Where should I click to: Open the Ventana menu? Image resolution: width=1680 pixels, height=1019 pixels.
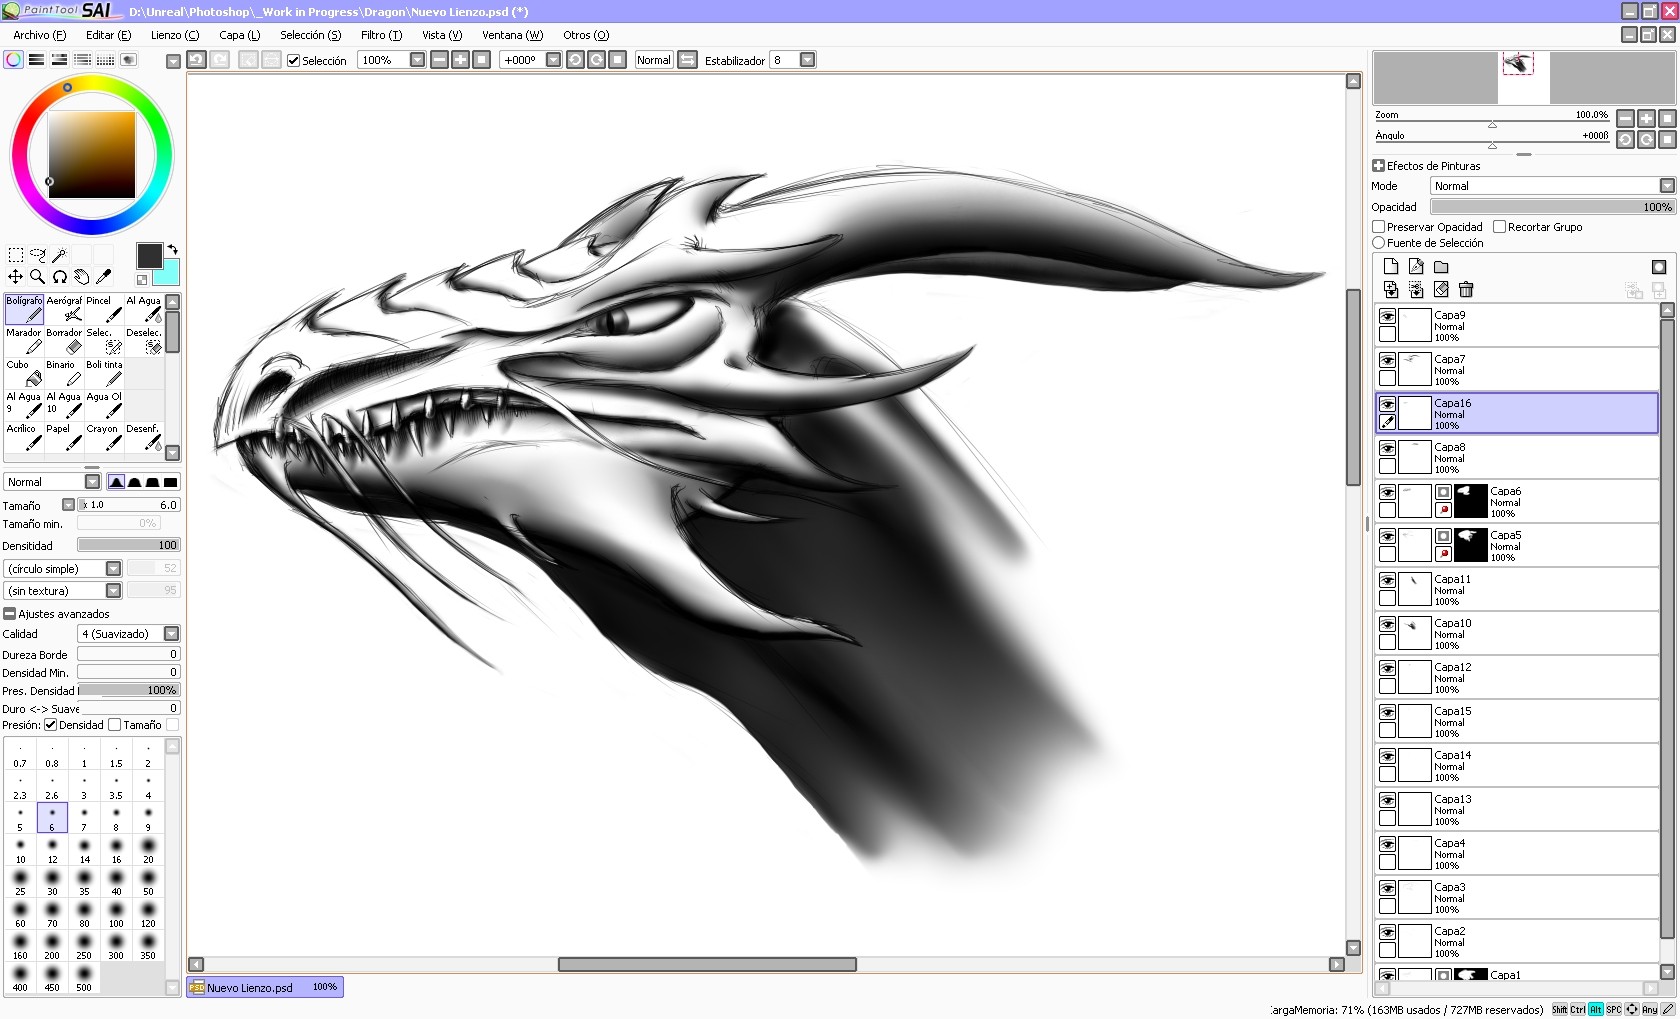click(512, 35)
